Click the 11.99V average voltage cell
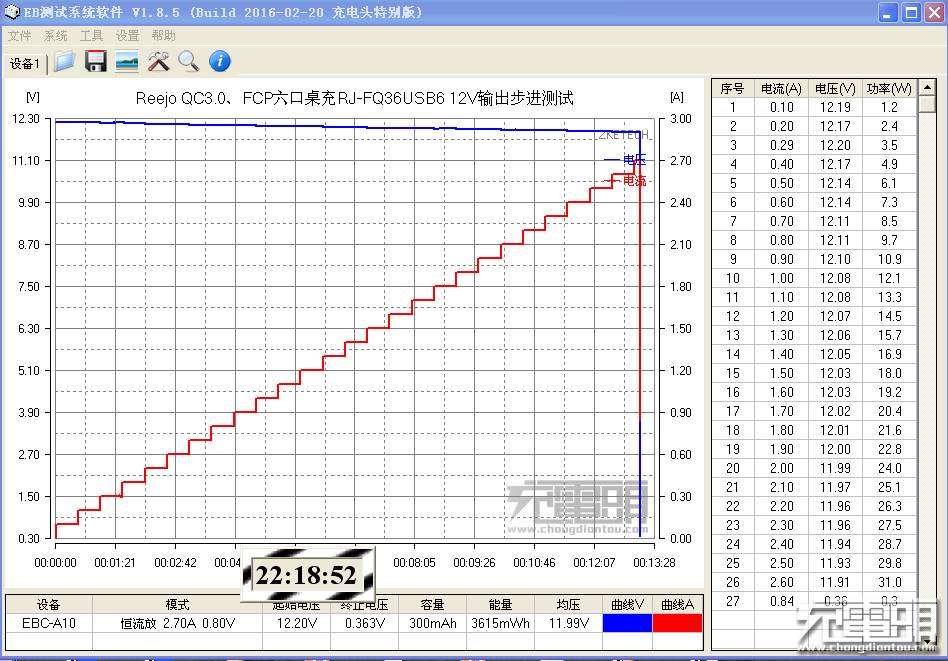 (x=568, y=623)
